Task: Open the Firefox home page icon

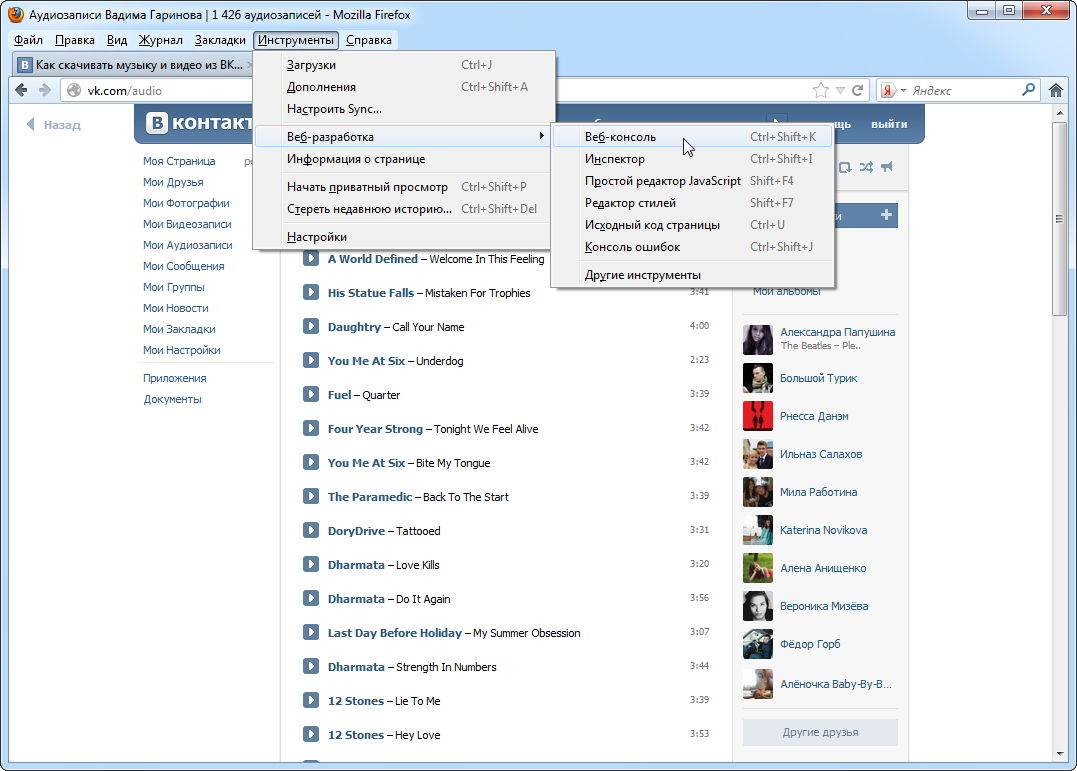Action: 1056,90
